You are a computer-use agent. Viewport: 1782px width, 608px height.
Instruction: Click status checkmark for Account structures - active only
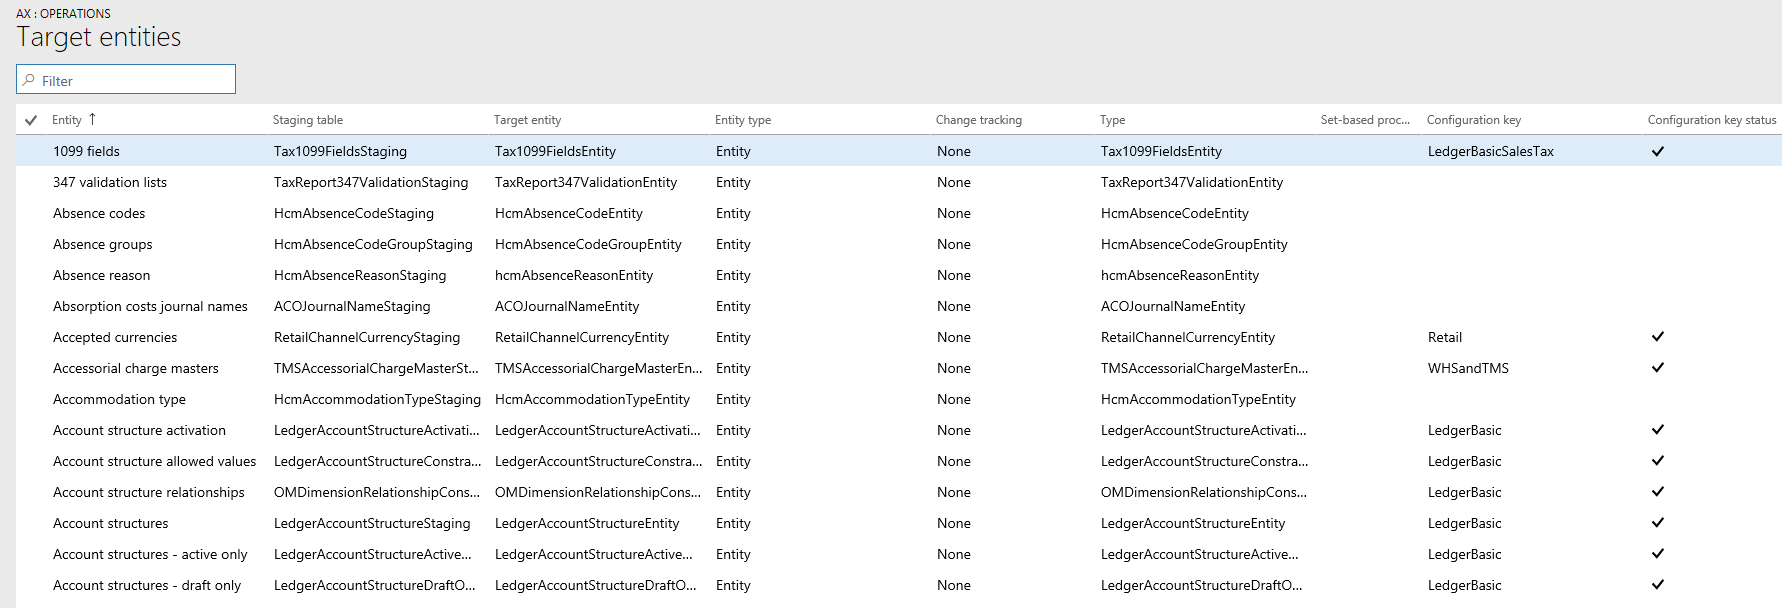tap(1658, 553)
